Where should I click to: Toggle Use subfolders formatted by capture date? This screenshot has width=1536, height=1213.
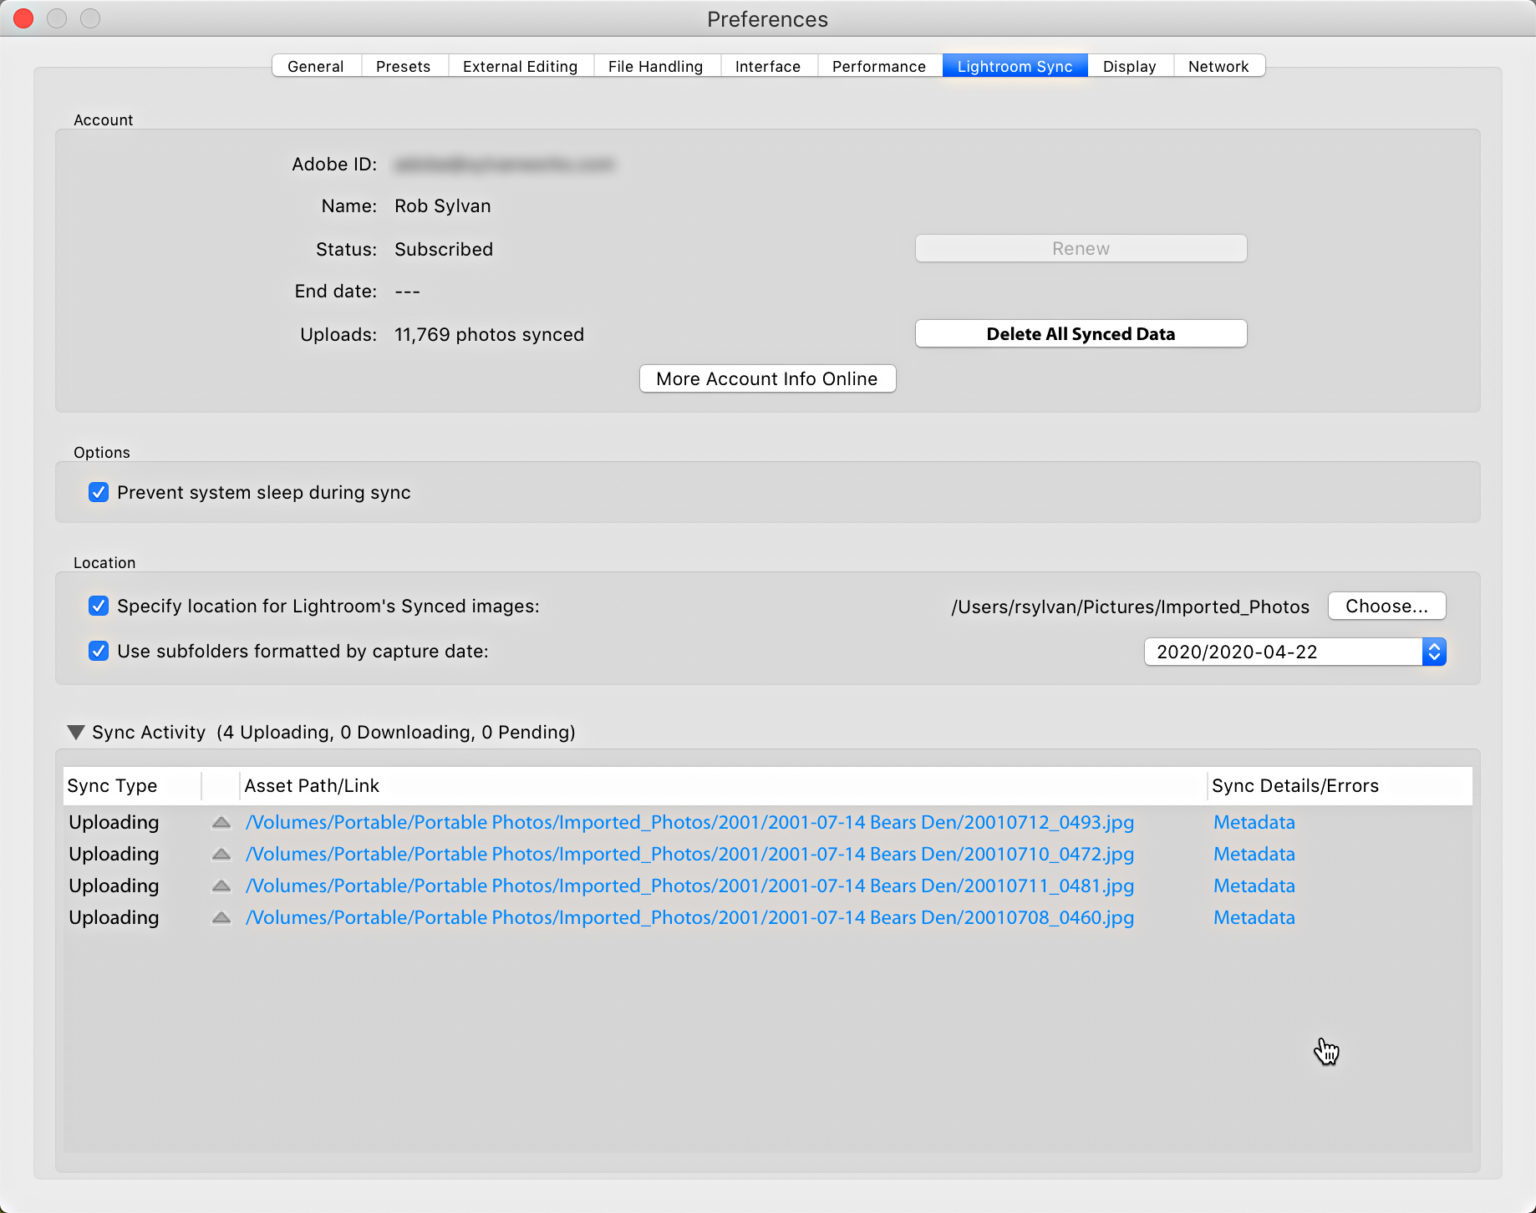(98, 651)
